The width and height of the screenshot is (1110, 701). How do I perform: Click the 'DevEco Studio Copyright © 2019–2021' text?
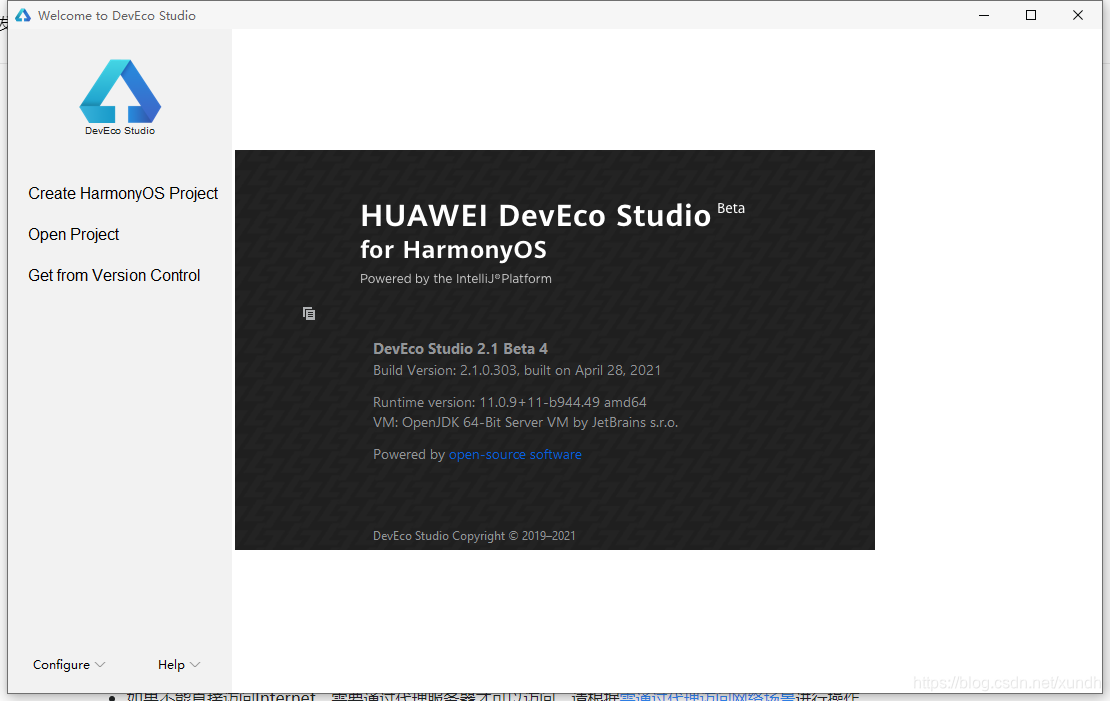474,536
